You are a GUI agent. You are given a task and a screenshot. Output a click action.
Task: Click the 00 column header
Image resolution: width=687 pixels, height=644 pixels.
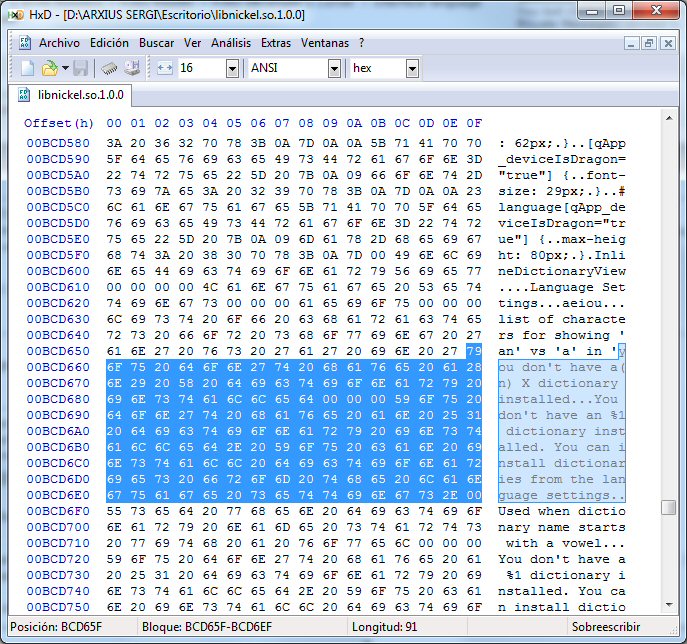point(114,123)
